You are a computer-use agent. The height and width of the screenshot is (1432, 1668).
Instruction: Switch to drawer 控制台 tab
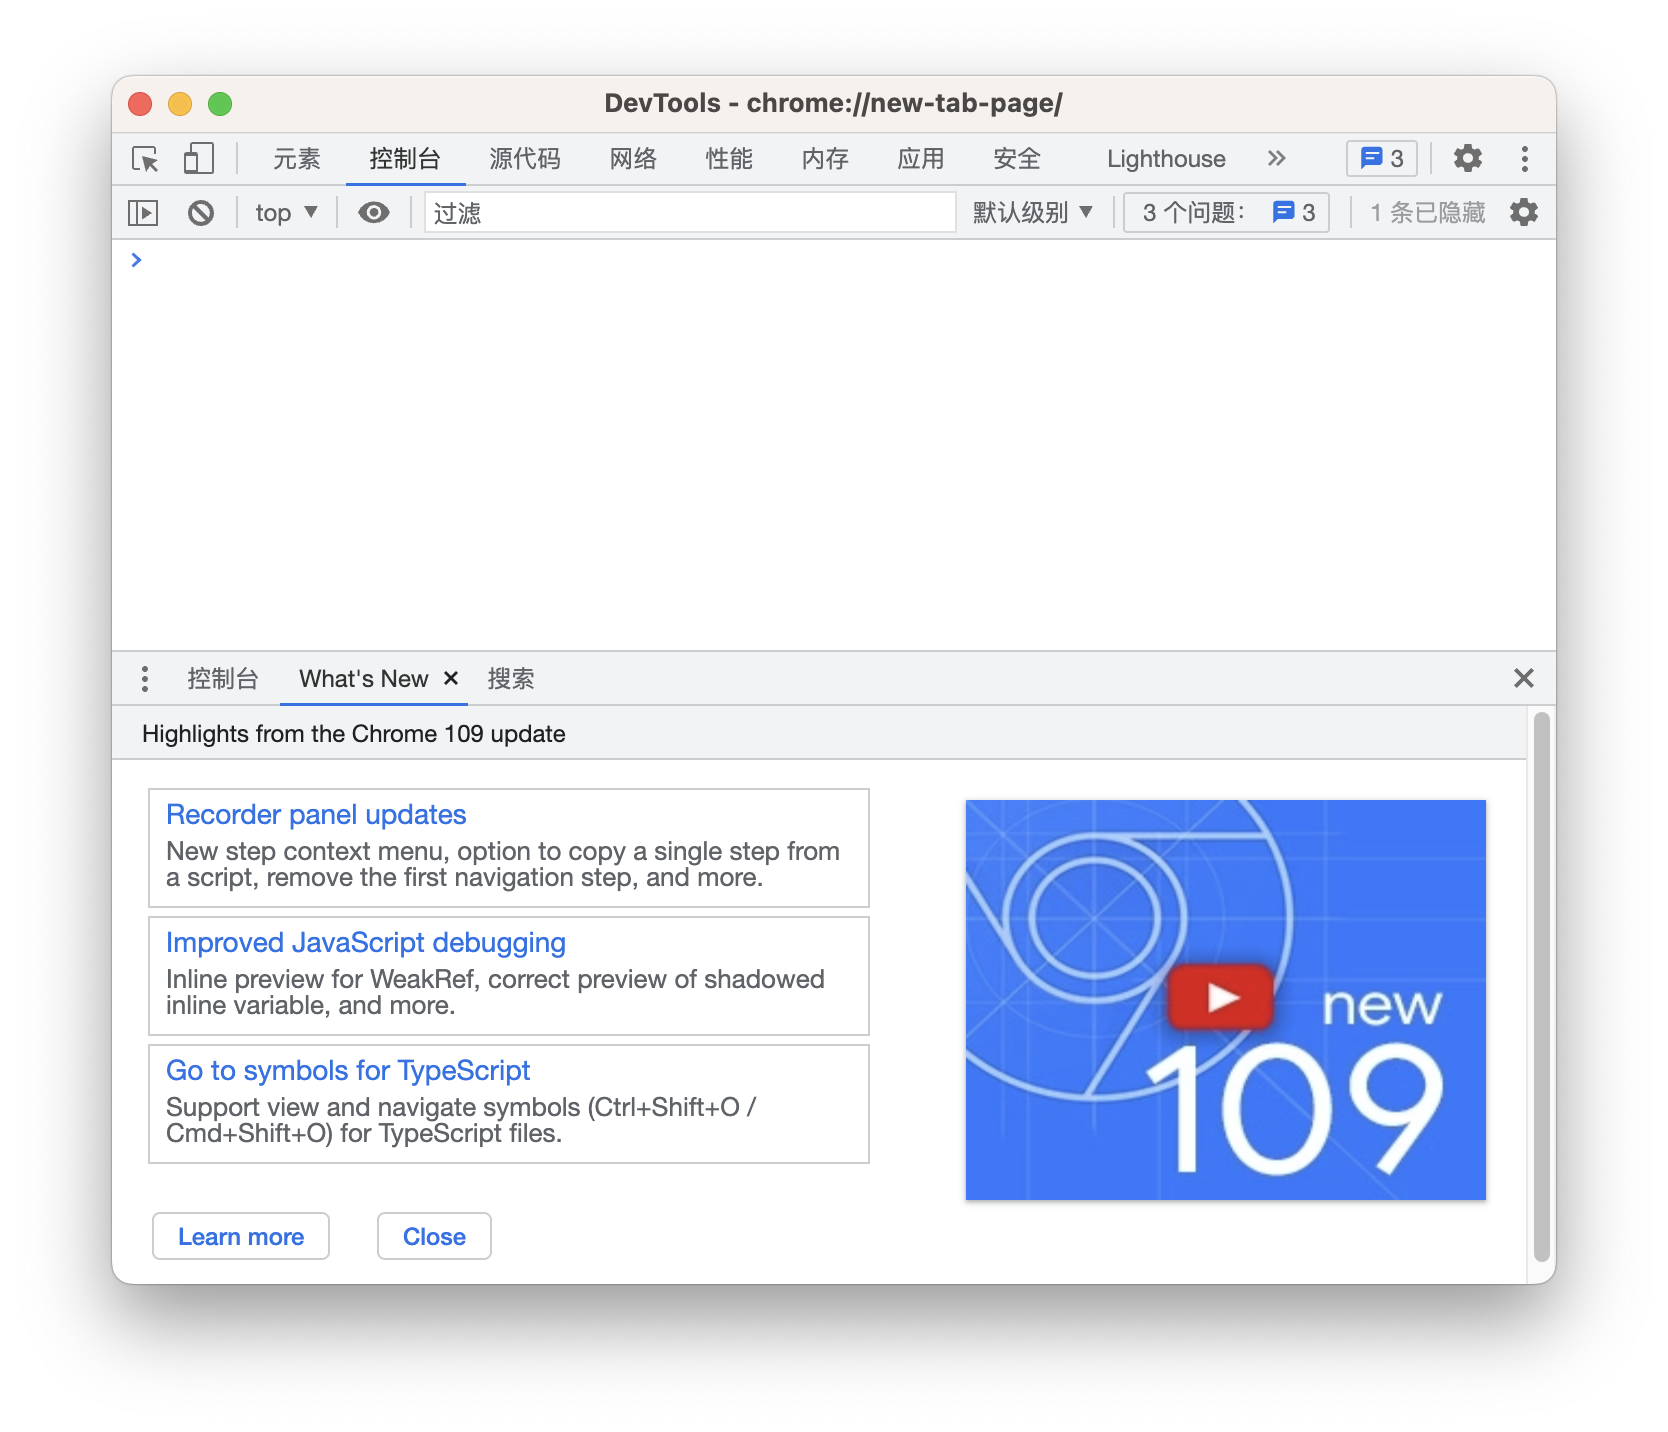point(223,679)
